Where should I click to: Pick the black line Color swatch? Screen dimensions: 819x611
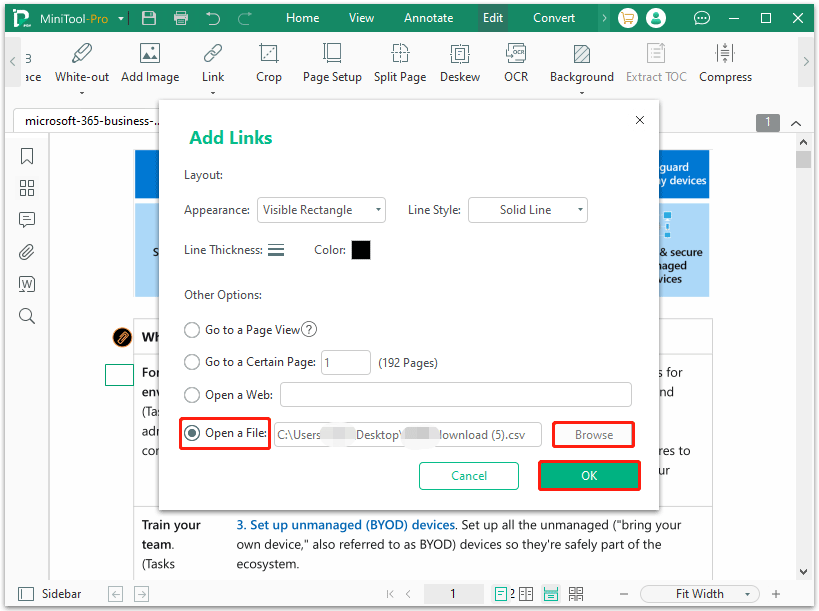tap(361, 250)
